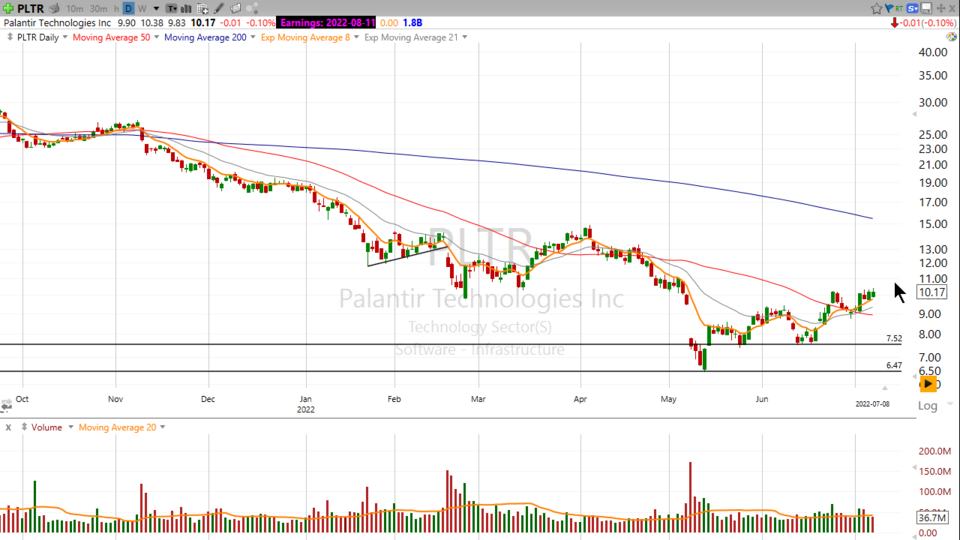
Task: Click the add indicator icon
Action: click(x=203, y=9)
